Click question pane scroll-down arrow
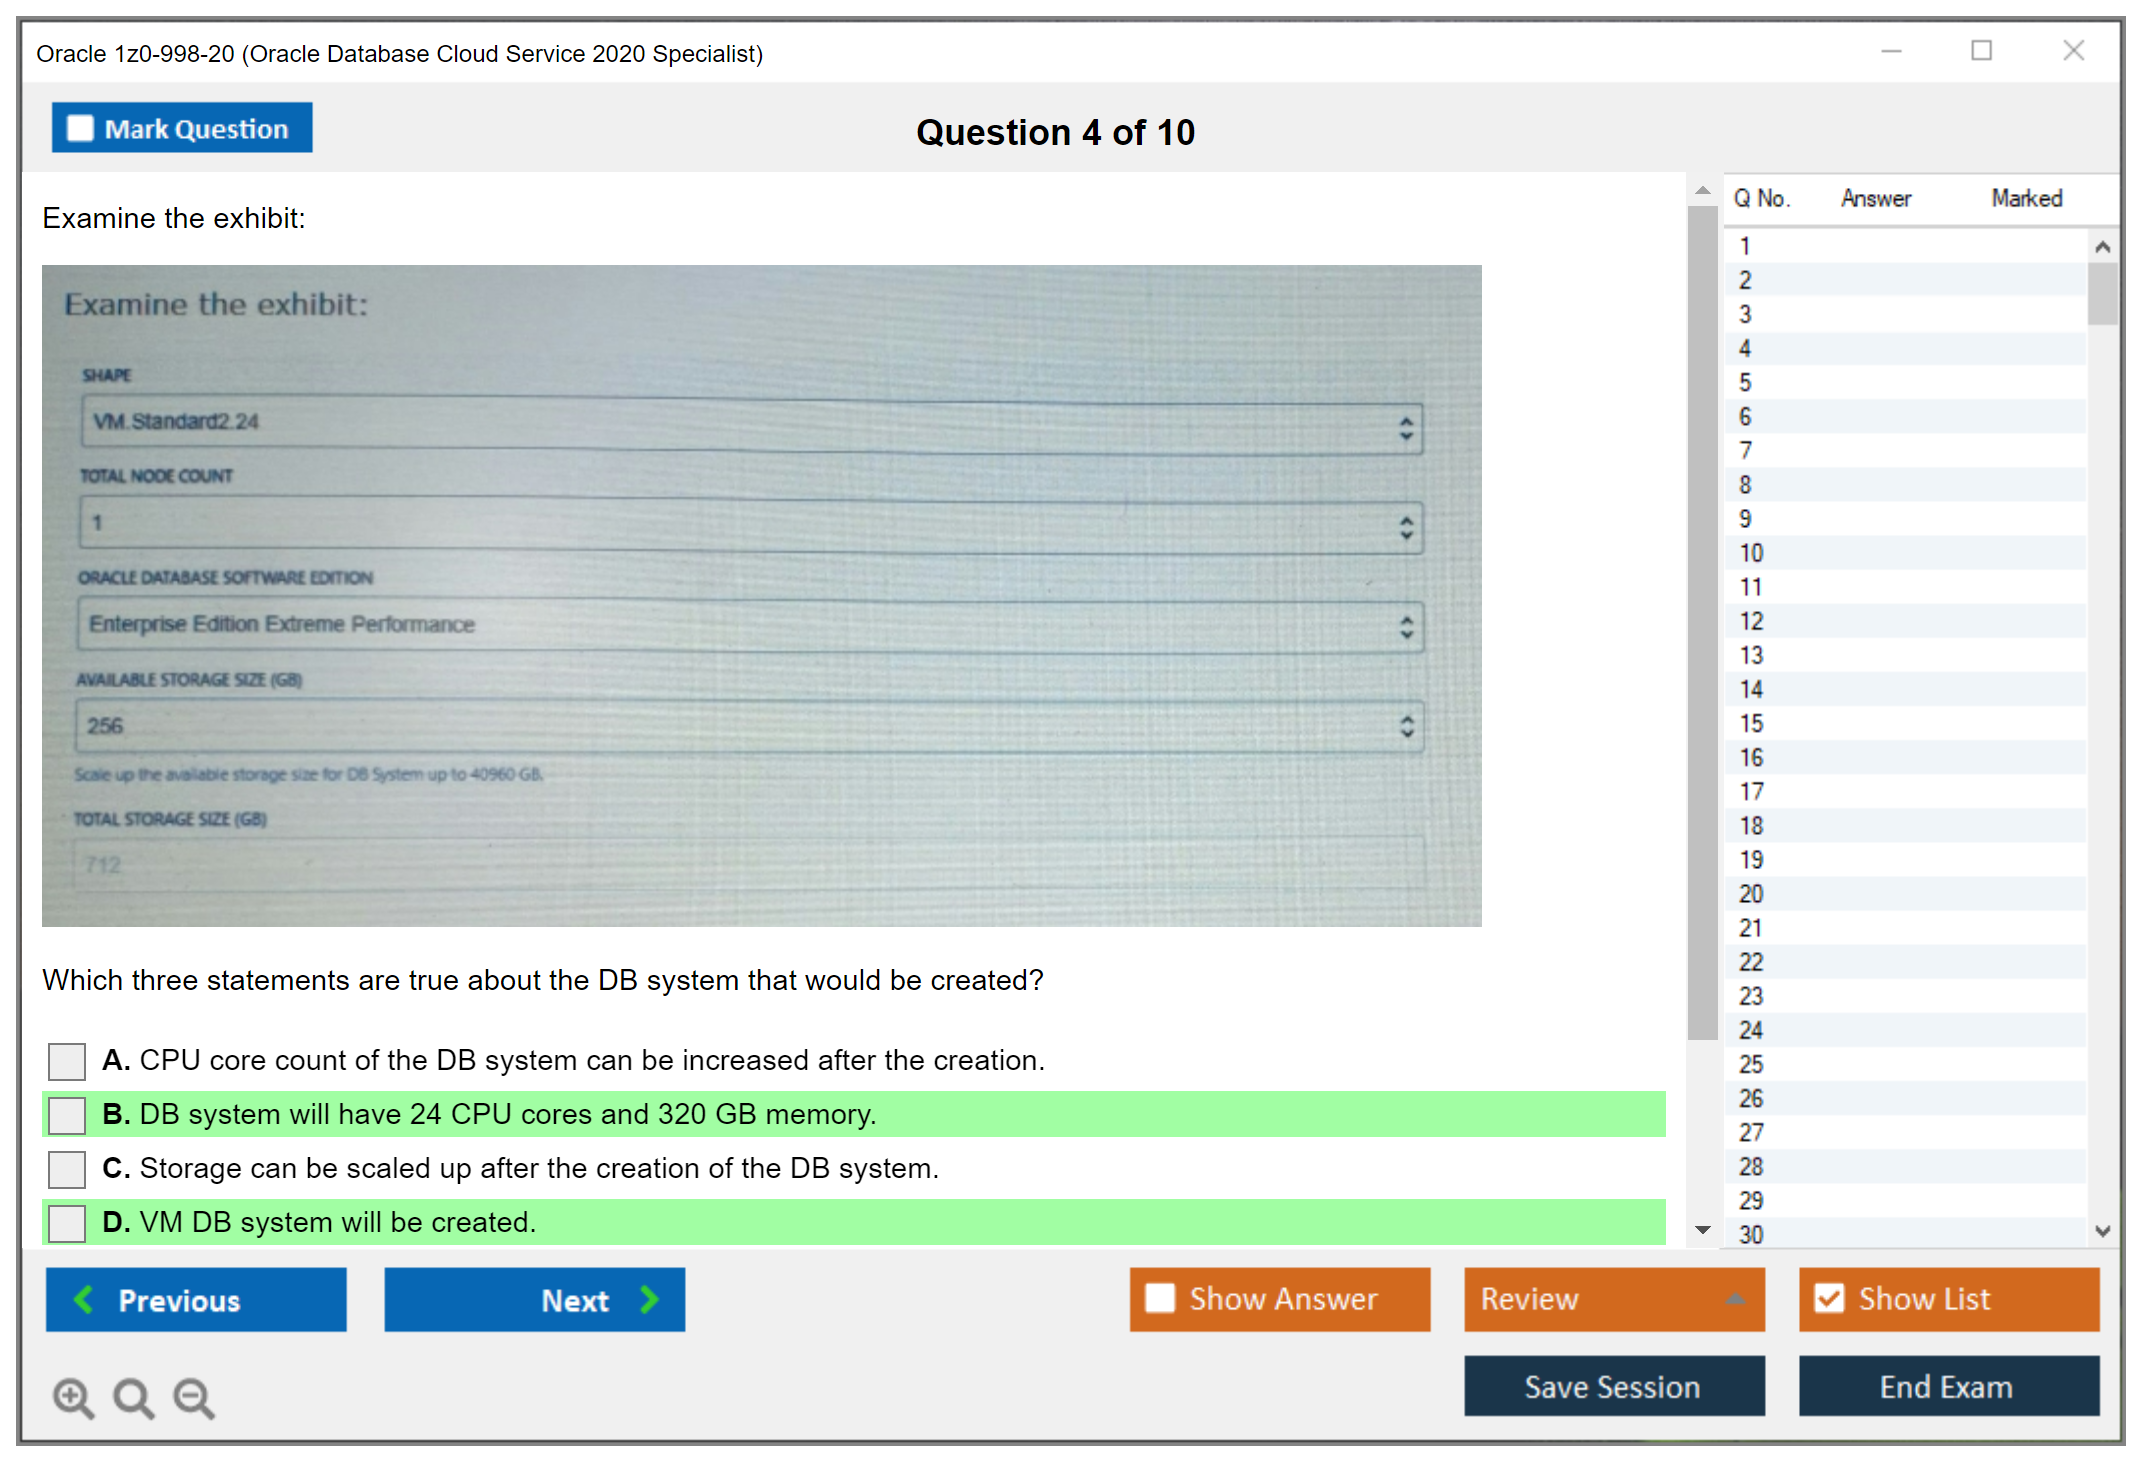Screen dimensions: 2150x1470 (1702, 1230)
